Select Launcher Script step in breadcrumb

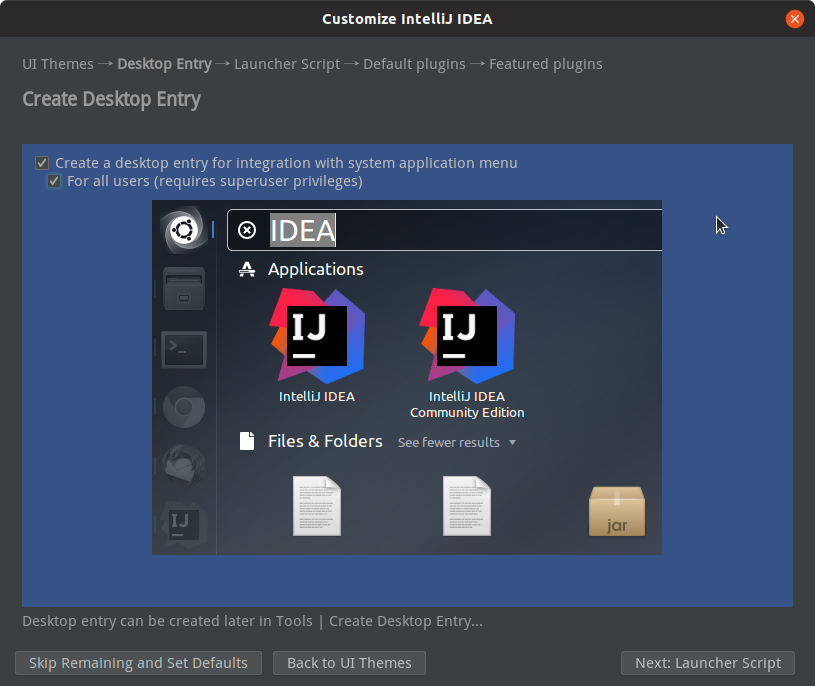pyautogui.click(x=287, y=64)
